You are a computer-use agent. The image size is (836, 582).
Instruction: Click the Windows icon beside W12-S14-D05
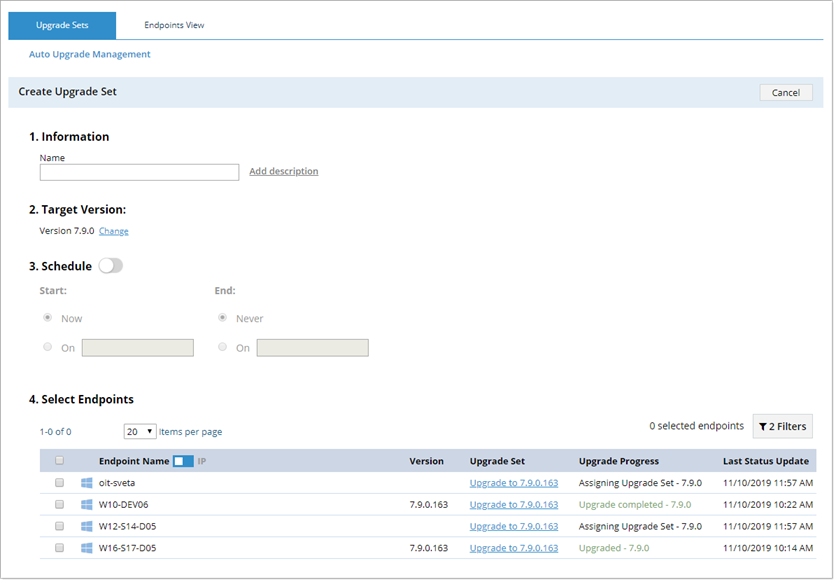pos(86,527)
